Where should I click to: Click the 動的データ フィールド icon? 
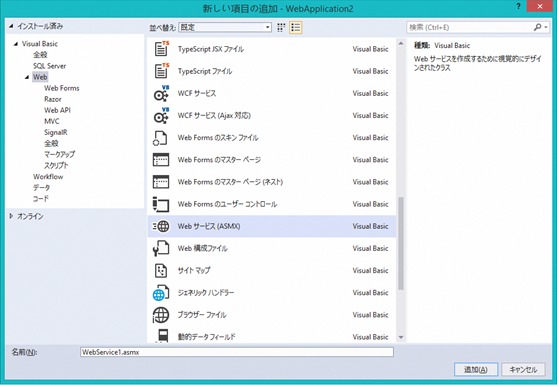coord(163,336)
